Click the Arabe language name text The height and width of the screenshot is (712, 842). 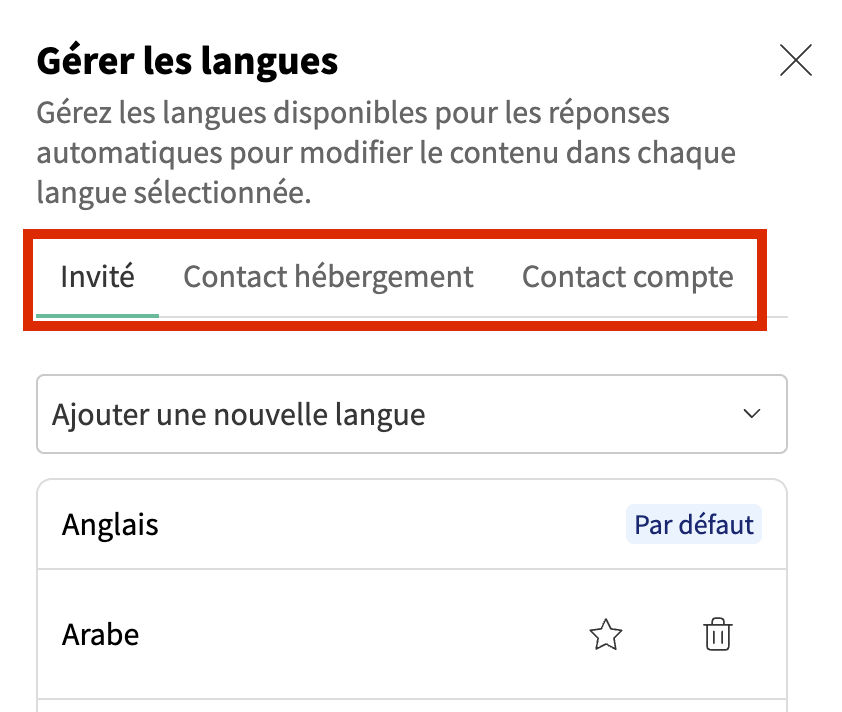(x=100, y=635)
